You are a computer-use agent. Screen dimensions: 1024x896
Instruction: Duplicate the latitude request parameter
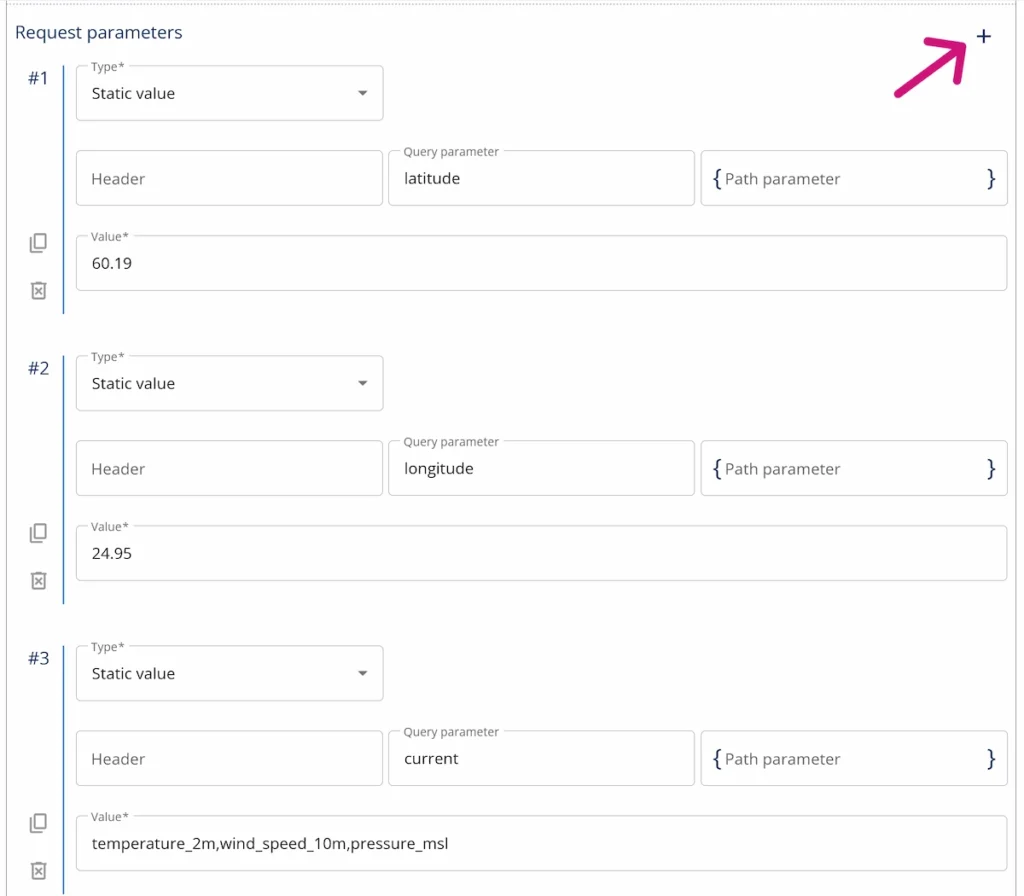[38, 242]
